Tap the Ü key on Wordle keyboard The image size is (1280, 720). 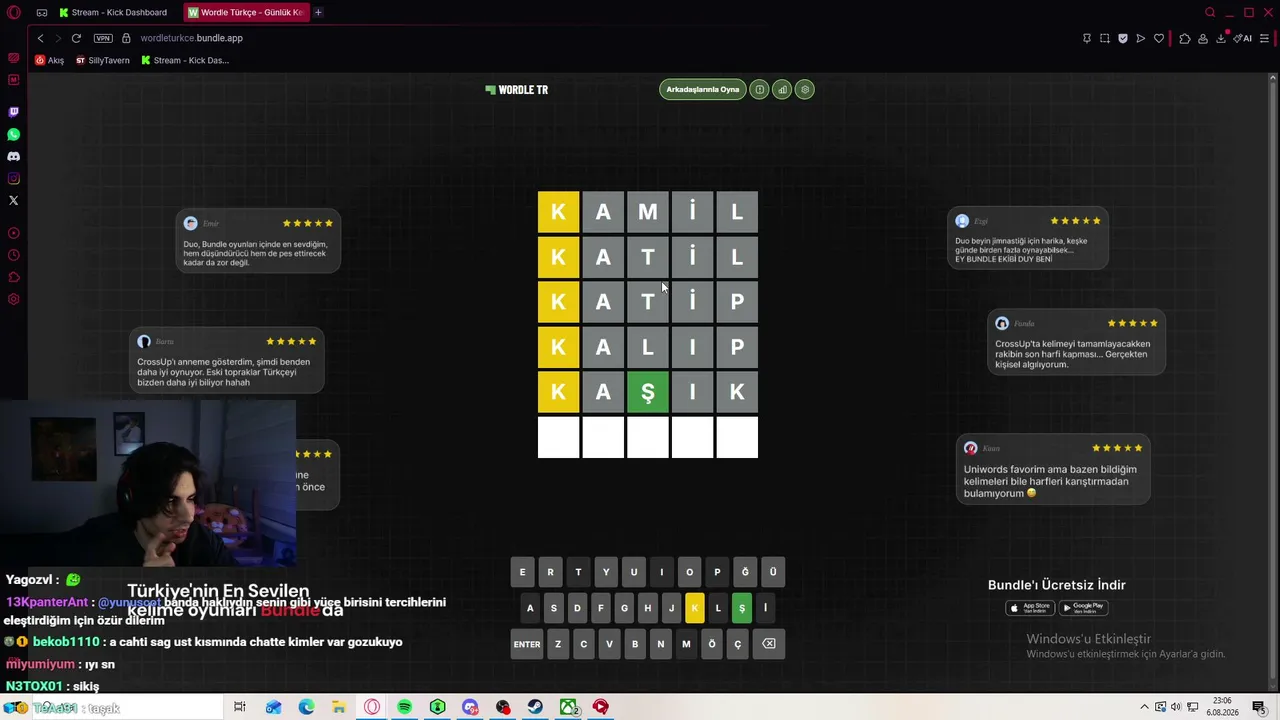pyautogui.click(x=773, y=572)
